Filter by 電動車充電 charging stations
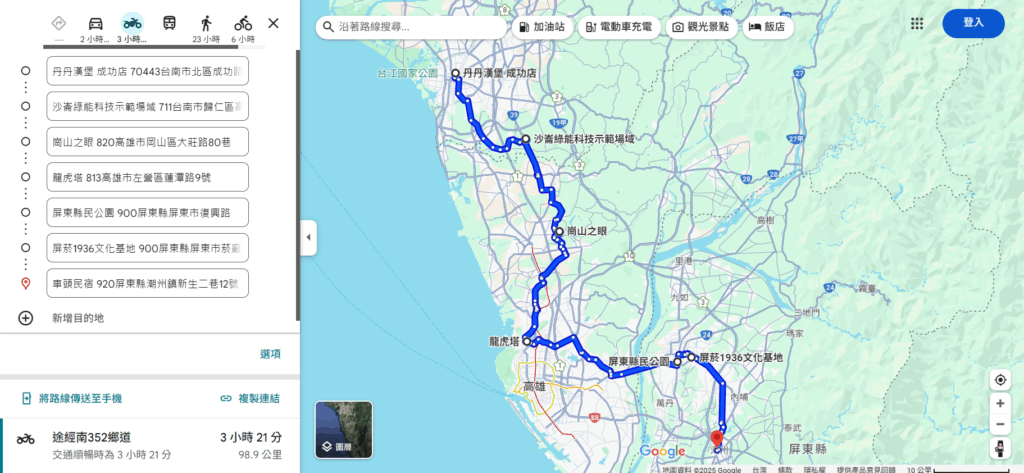1024x473 pixels. [619, 27]
